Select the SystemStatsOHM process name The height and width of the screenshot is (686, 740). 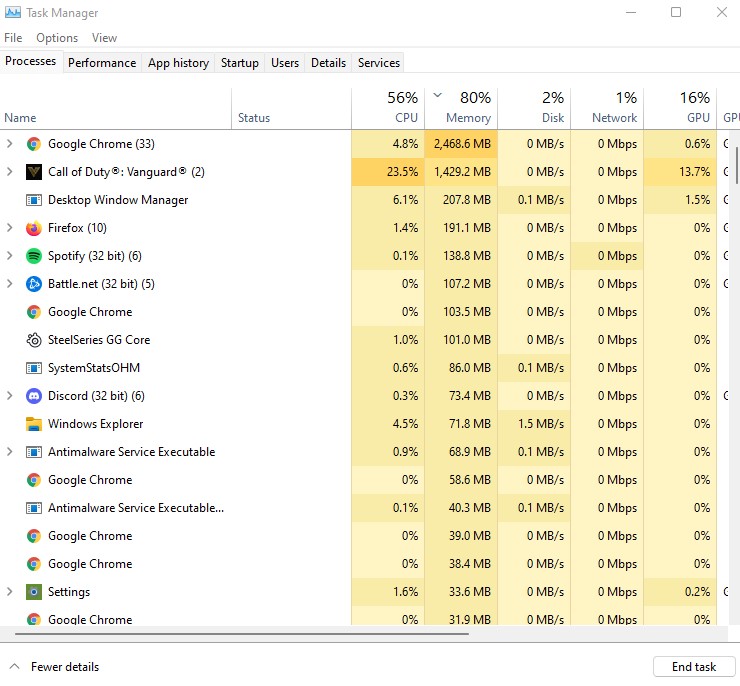(x=94, y=368)
